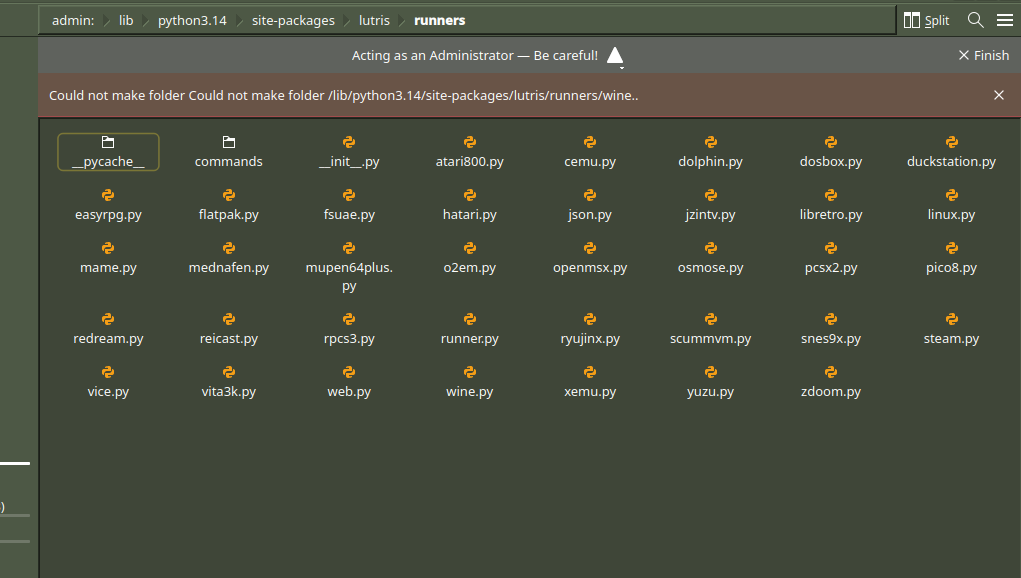Select the vita3k.py file
This screenshot has width=1021, height=578.
229,382
